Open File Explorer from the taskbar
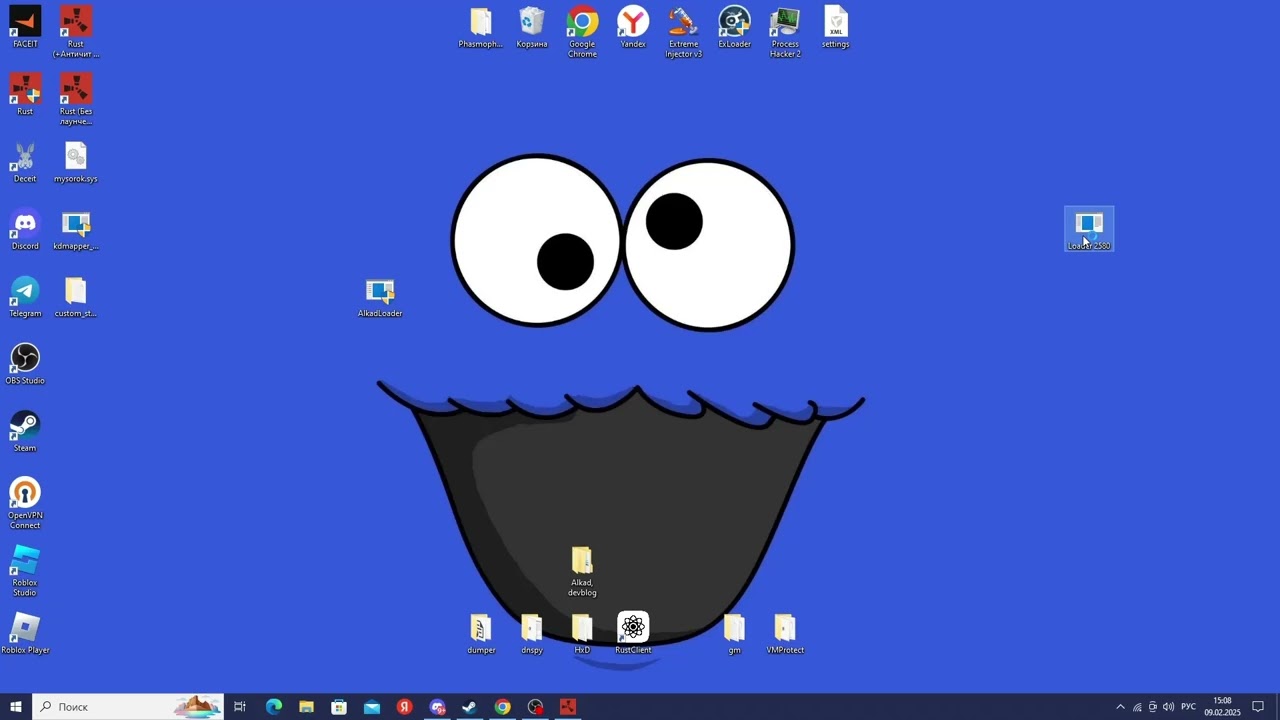Screen dimensions: 1280x720 coord(306,707)
